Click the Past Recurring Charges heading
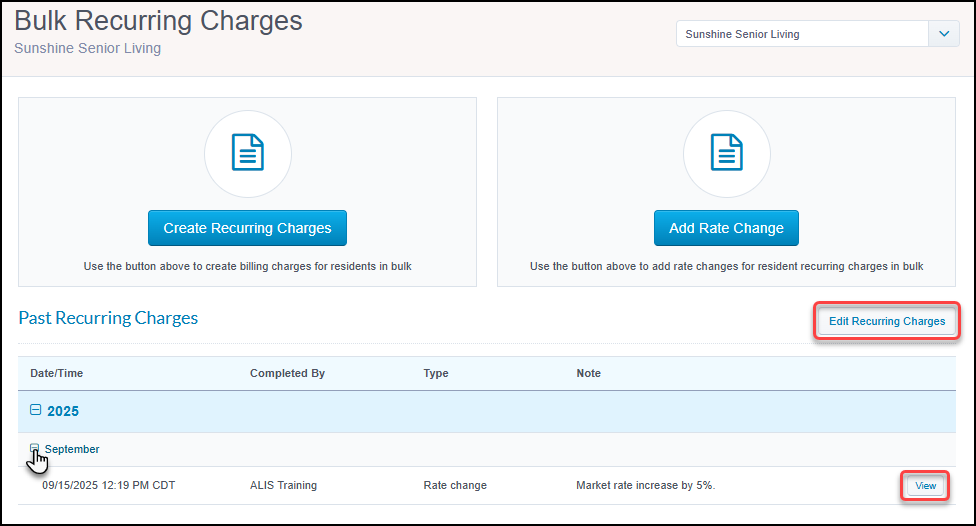Screen dimensions: 976x526 click(x=108, y=318)
